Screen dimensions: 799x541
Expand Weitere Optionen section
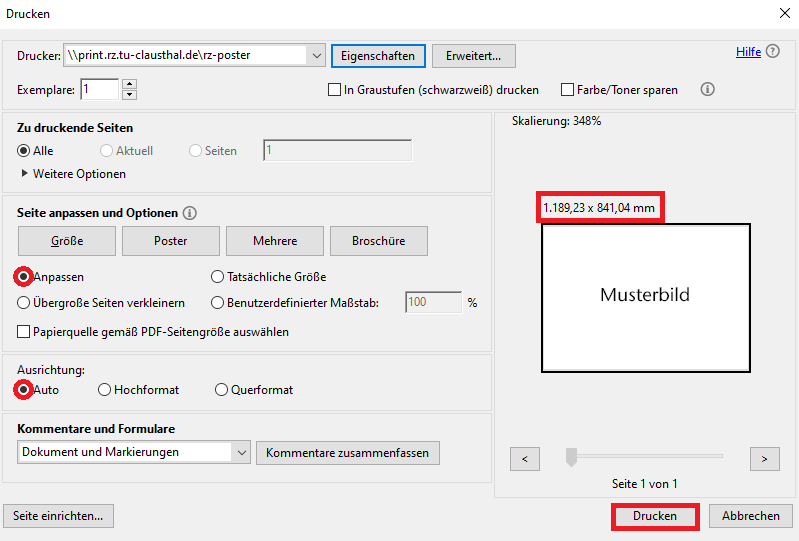(25, 174)
